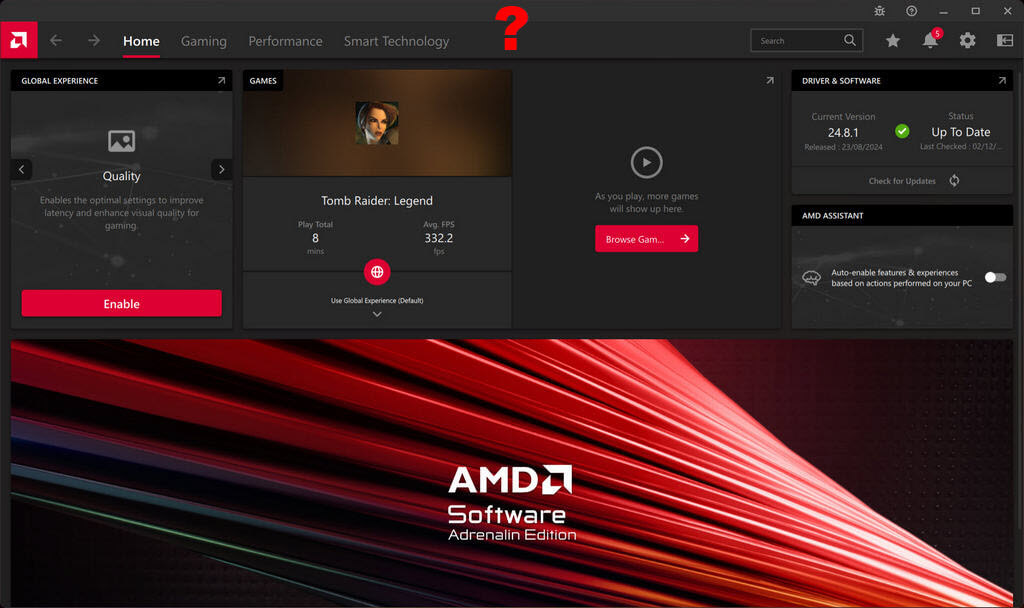Switch to the Performance tab
Screen dimensions: 1024x608
point(285,41)
